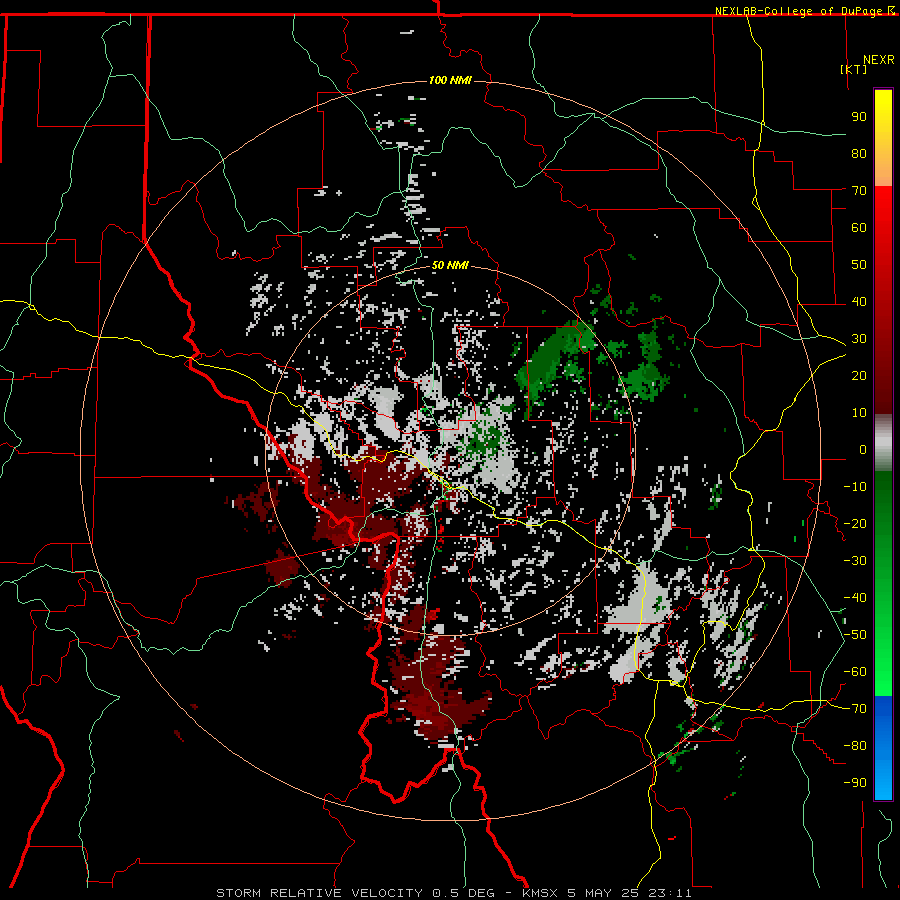Click the Storm Relative Velocity caption at the bottom

coord(453,893)
